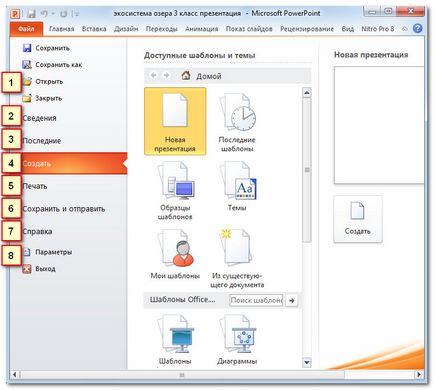Screen dimensions: 434x390
Task: Select the Новая презентация template
Action: tap(175, 121)
